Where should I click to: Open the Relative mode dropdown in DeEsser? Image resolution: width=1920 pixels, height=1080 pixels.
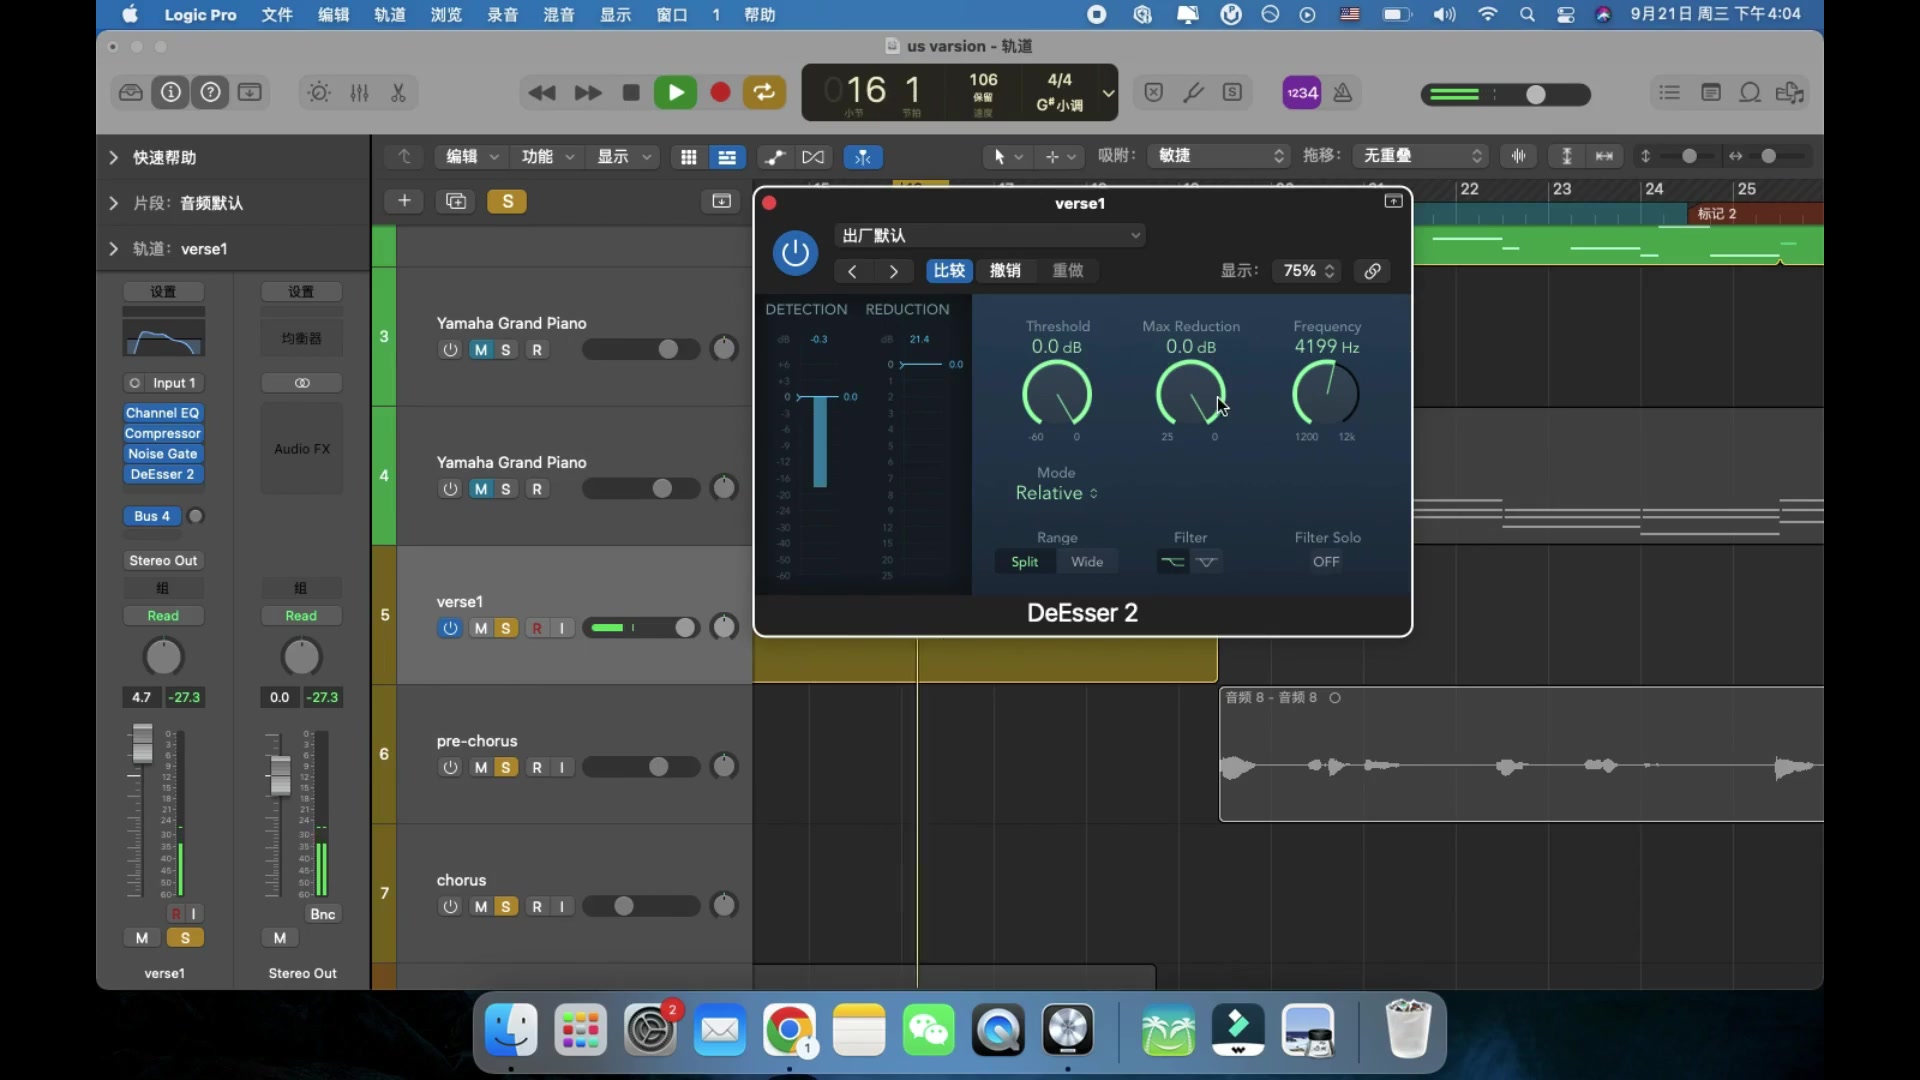point(1057,493)
